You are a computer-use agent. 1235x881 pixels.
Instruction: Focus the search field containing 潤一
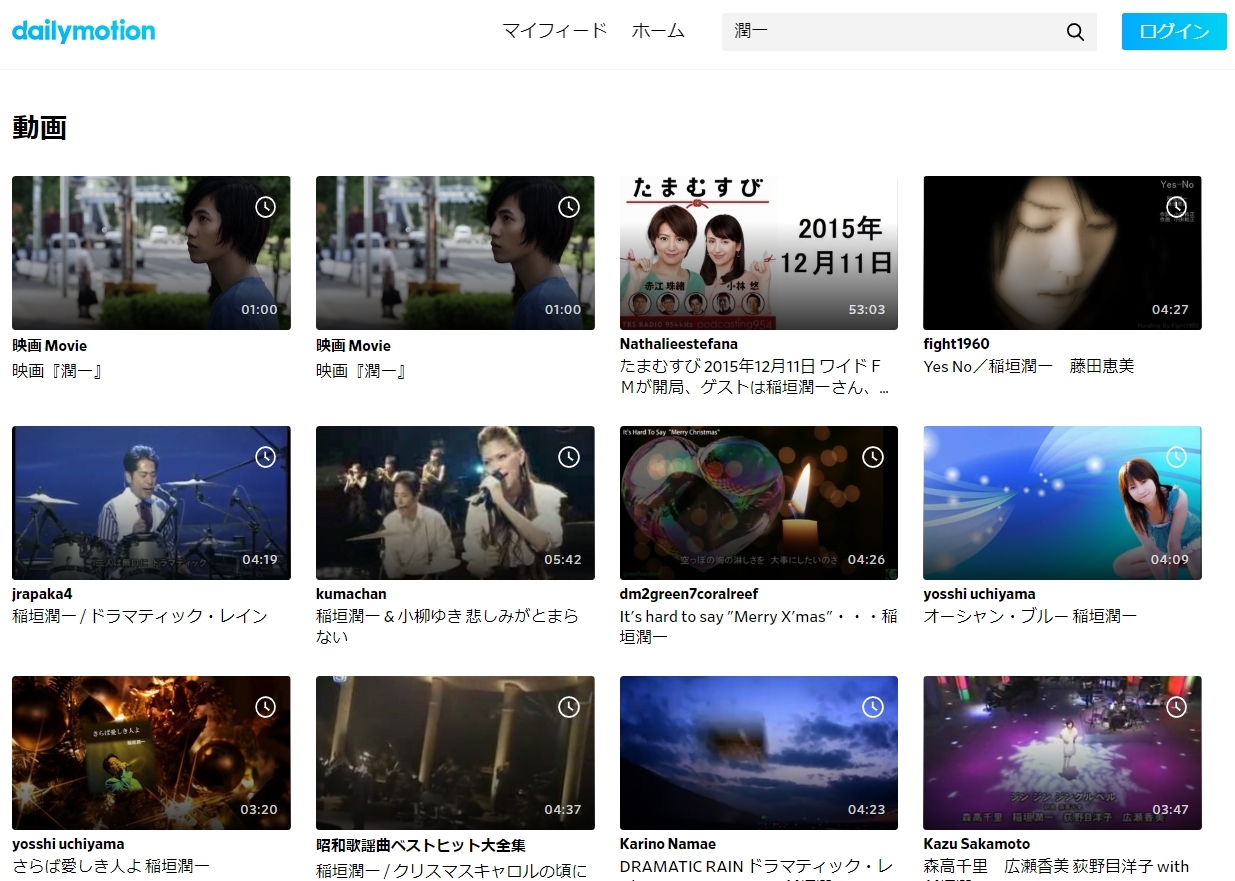pyautogui.click(x=895, y=32)
